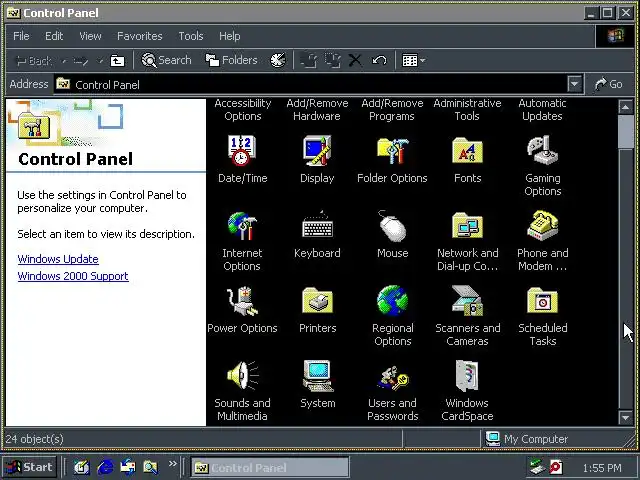
Task: Open Network and Dial-up Connections icon
Action: [467, 225]
